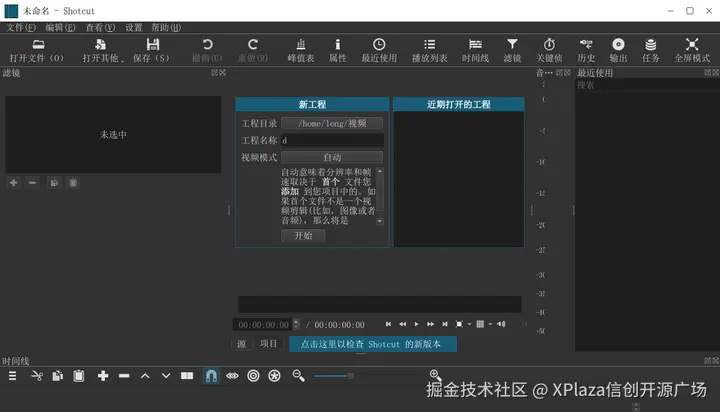Toggle scrub while dragging eye icon
This screenshot has width=720, height=412.
[232, 376]
